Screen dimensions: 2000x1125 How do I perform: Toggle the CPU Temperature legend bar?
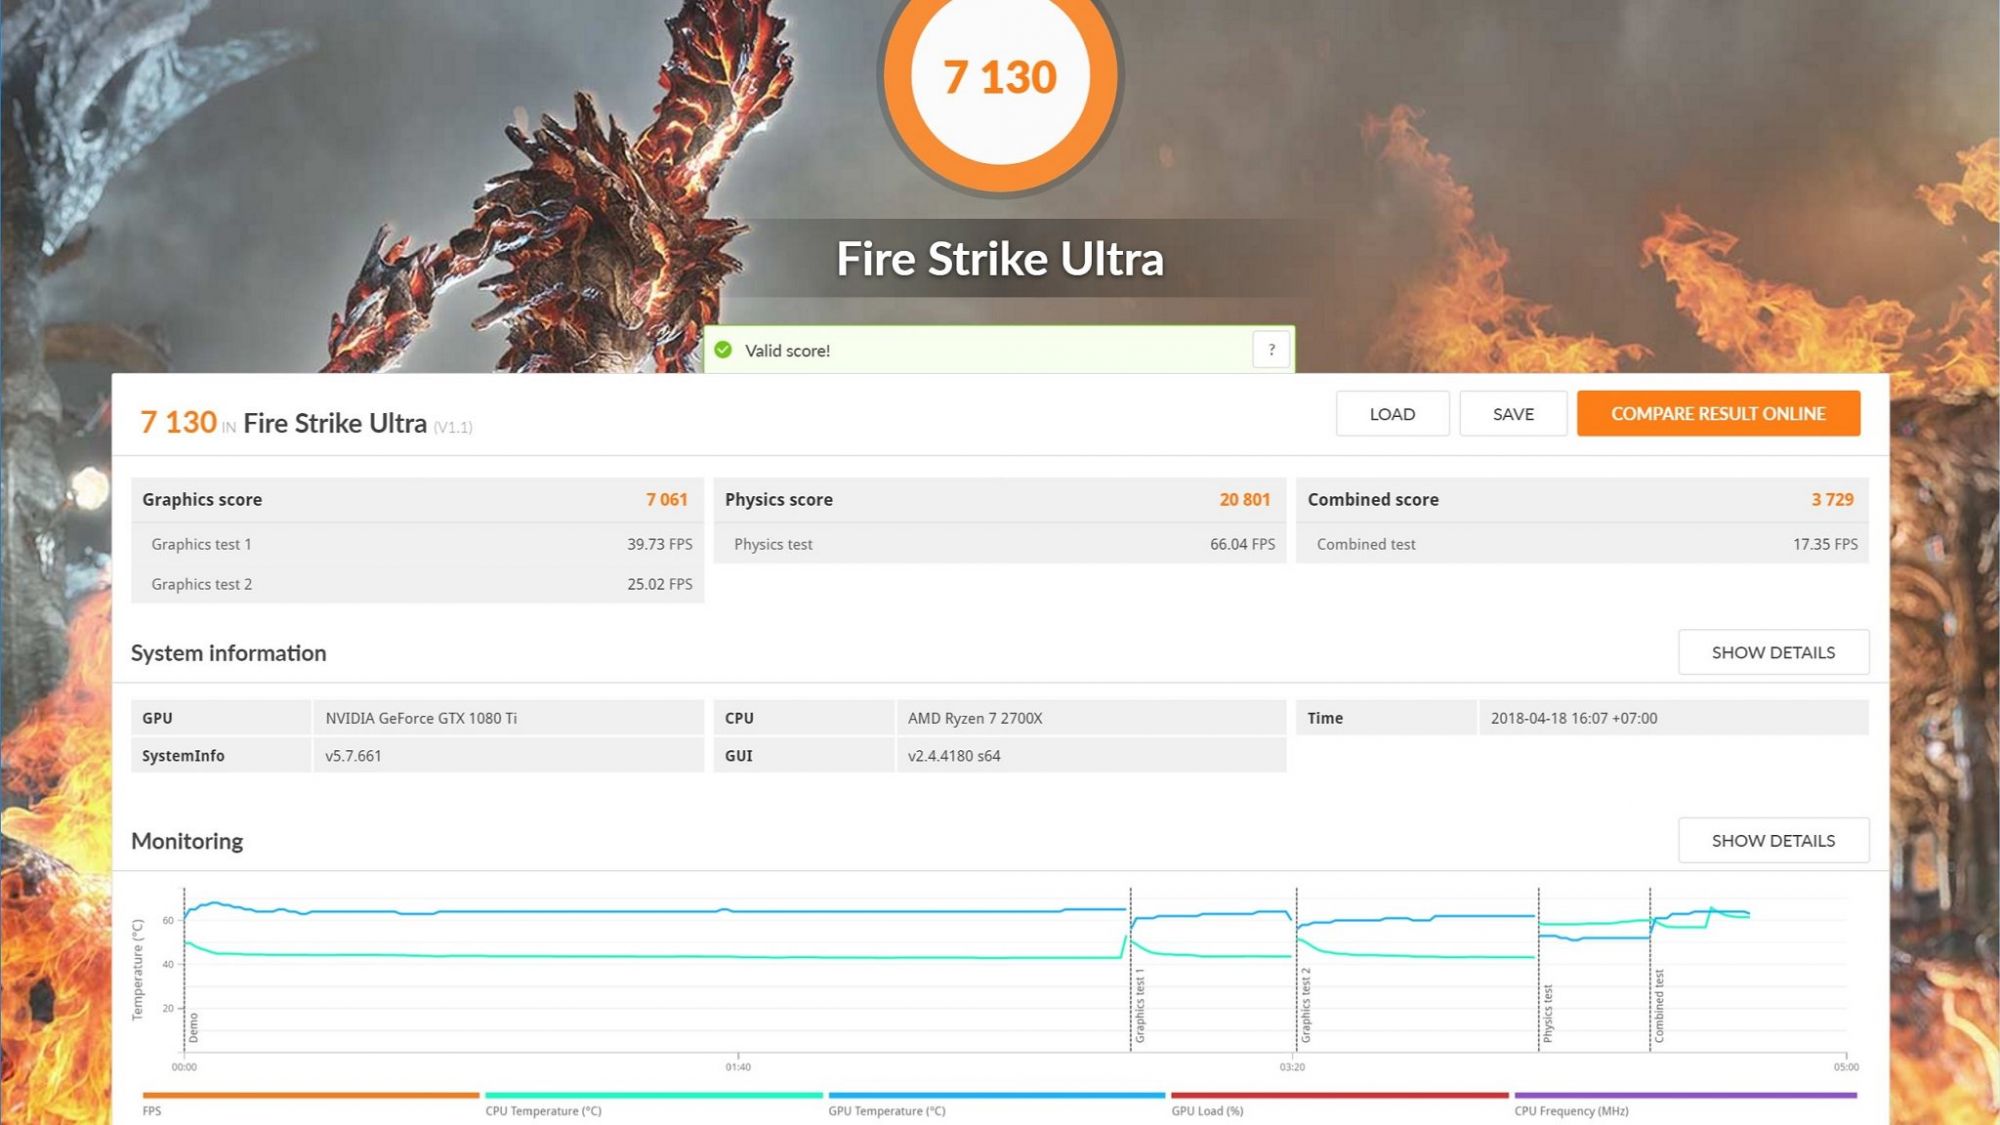click(x=654, y=1096)
